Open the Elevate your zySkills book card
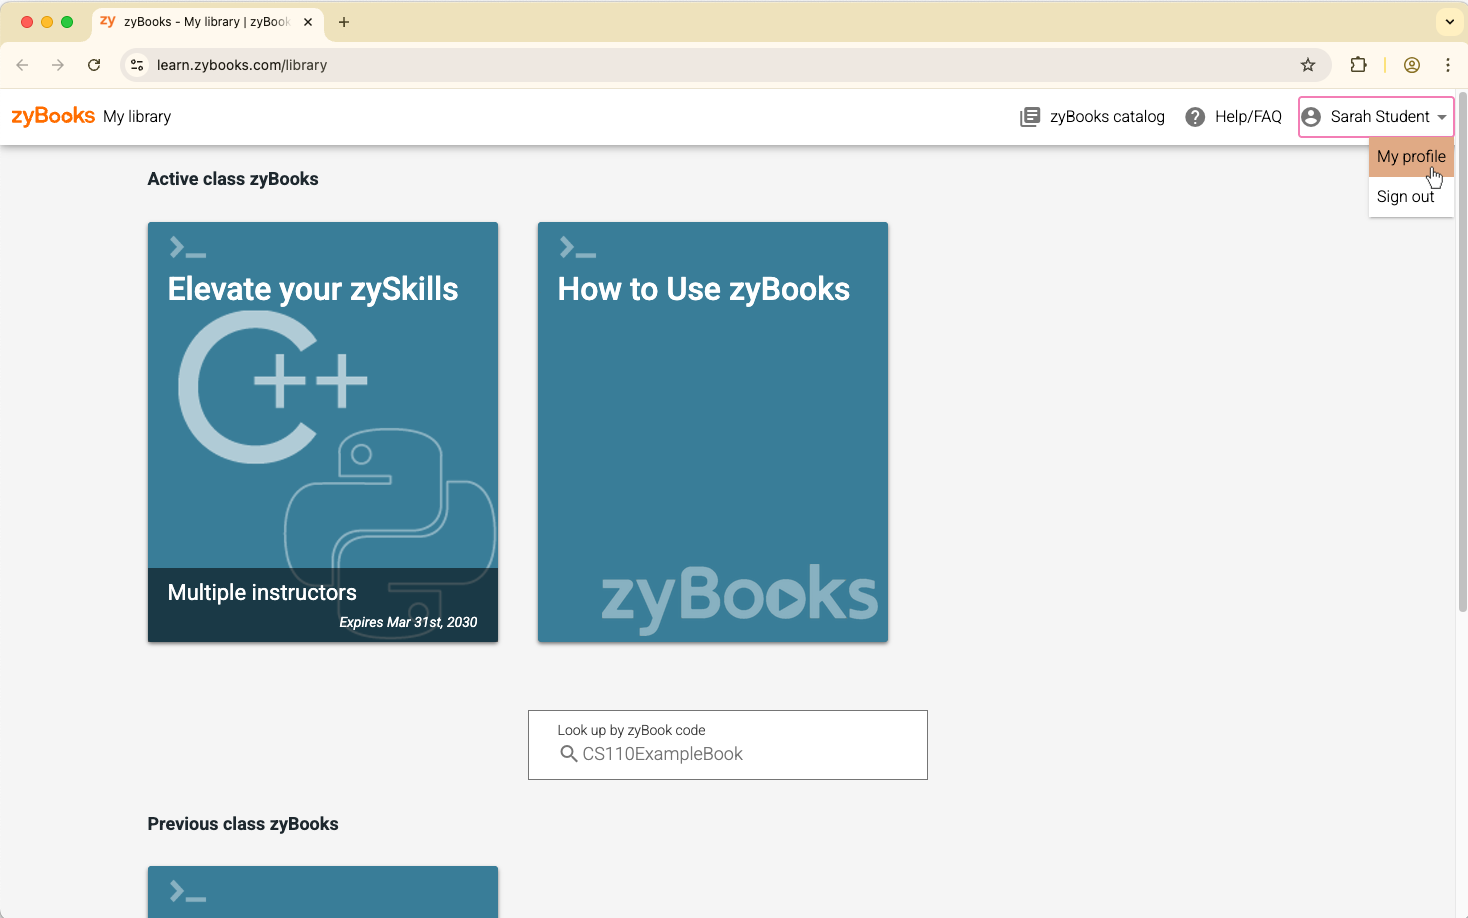 [323, 432]
